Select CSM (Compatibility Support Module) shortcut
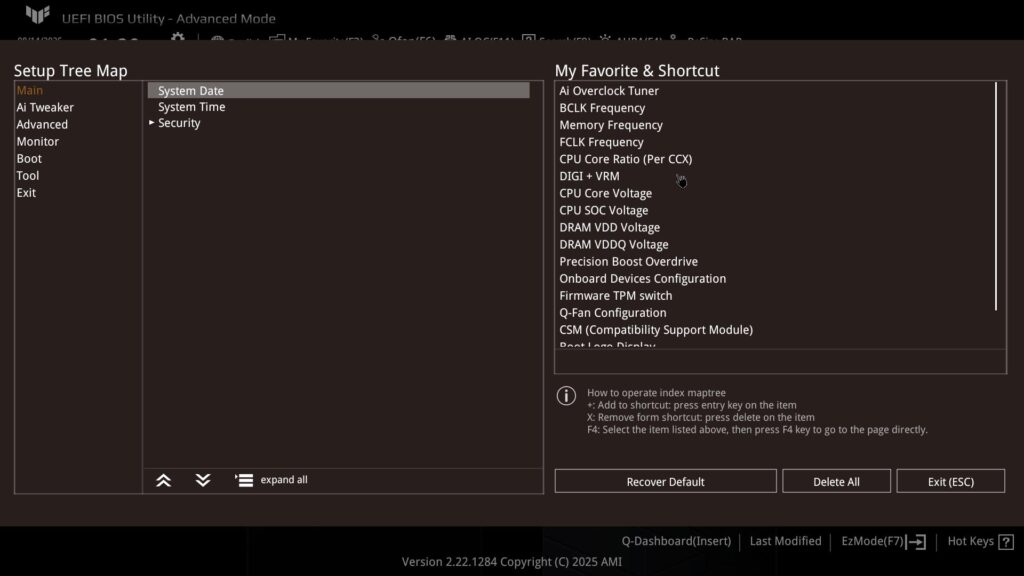 [x=656, y=330]
